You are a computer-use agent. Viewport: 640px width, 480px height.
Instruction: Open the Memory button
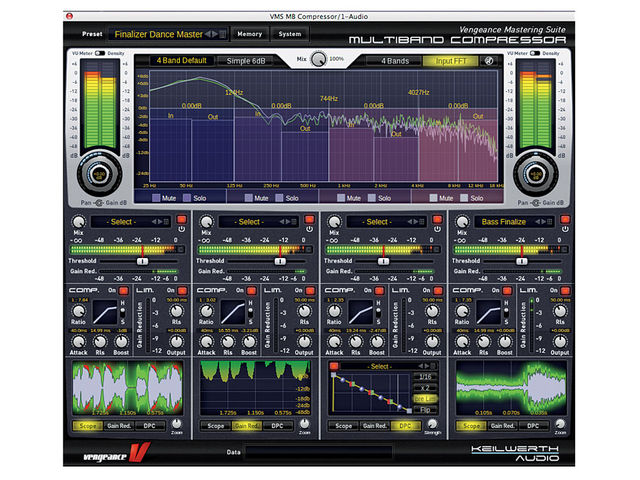click(250, 34)
